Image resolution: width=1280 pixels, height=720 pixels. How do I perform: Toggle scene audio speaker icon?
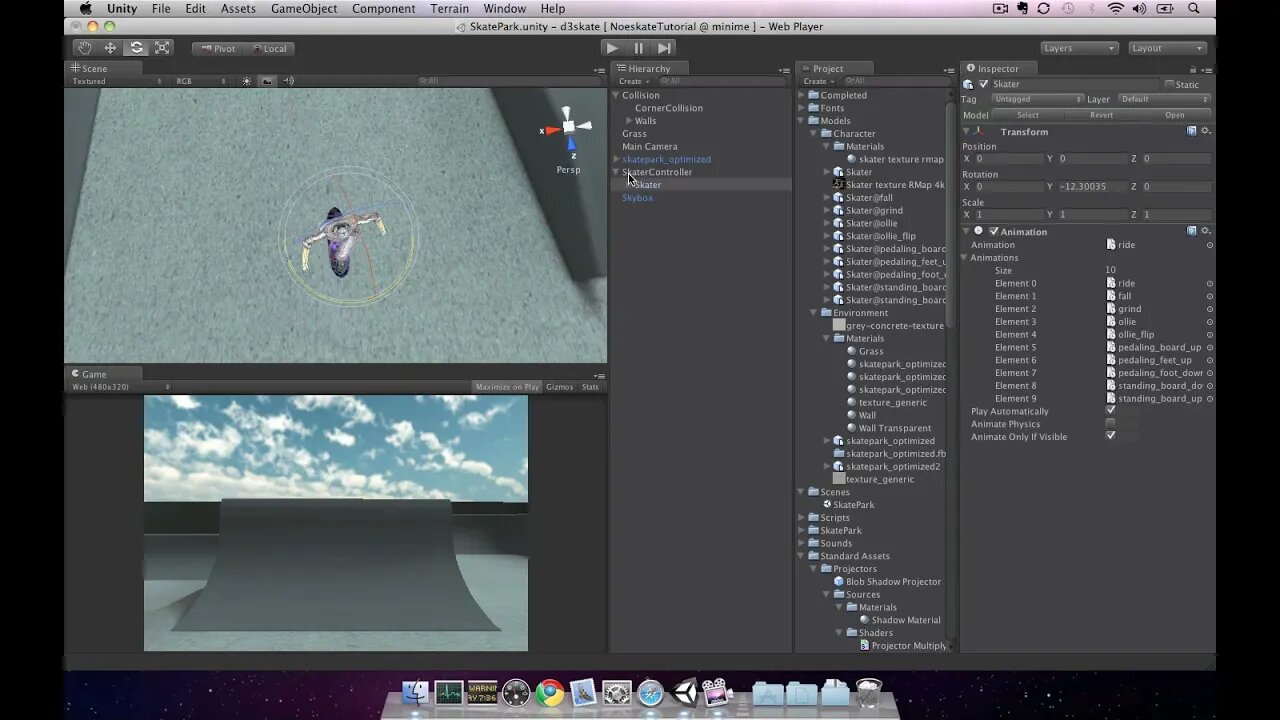coord(288,81)
